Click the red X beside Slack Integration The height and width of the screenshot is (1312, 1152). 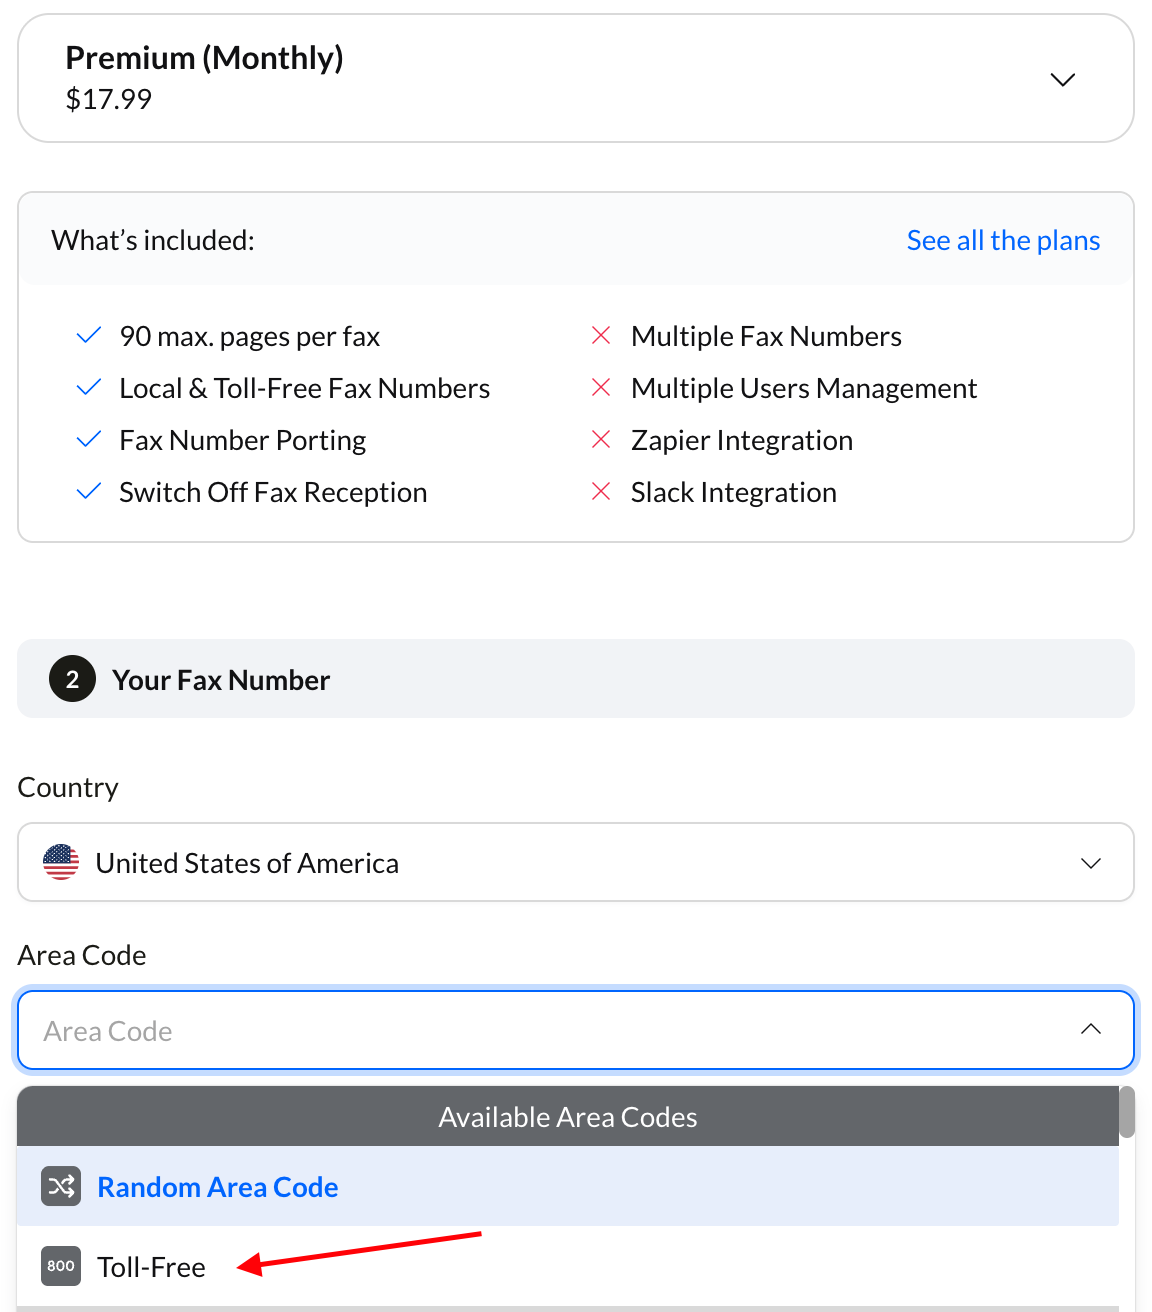pyautogui.click(x=601, y=492)
